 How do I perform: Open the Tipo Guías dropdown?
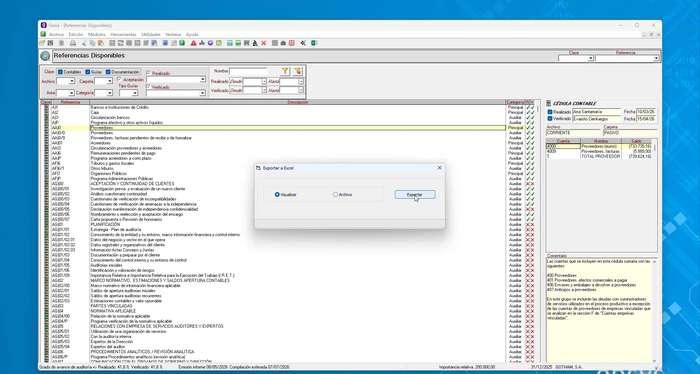(x=135, y=93)
